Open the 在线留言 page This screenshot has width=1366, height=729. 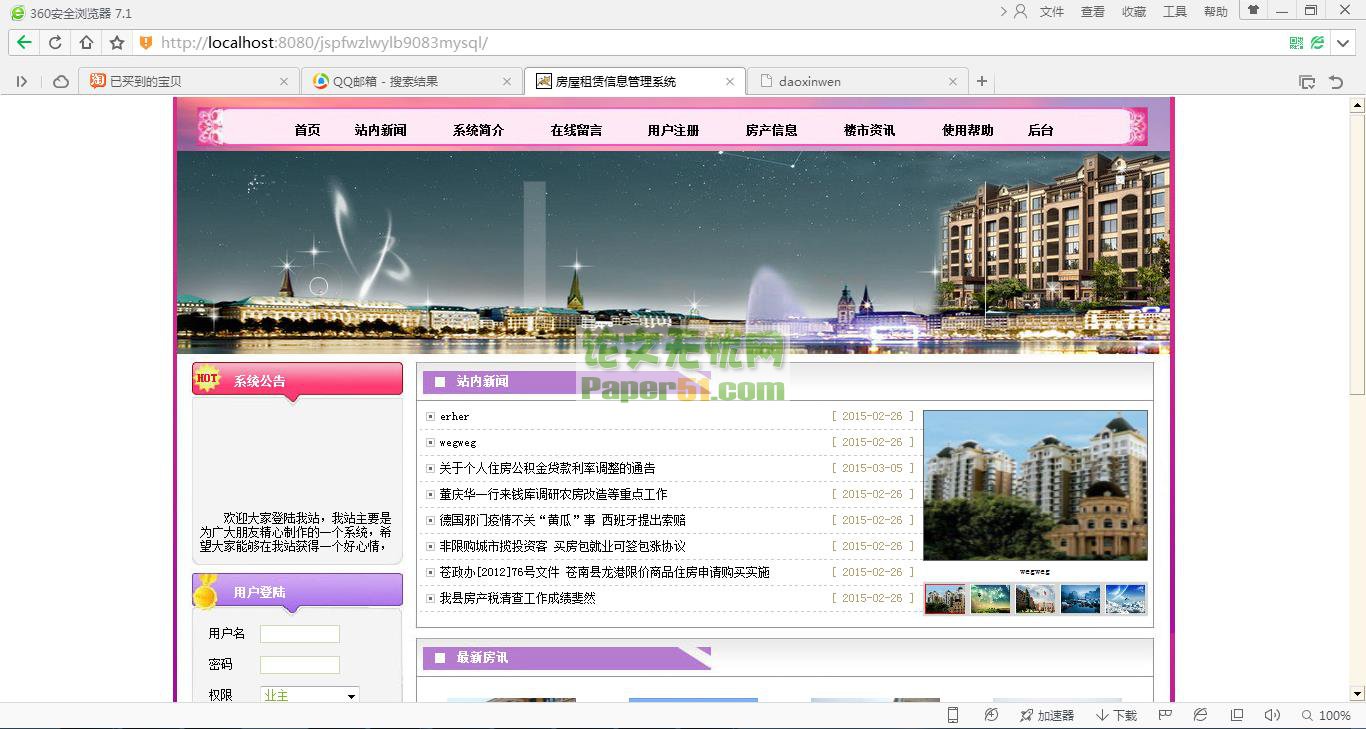click(576, 130)
